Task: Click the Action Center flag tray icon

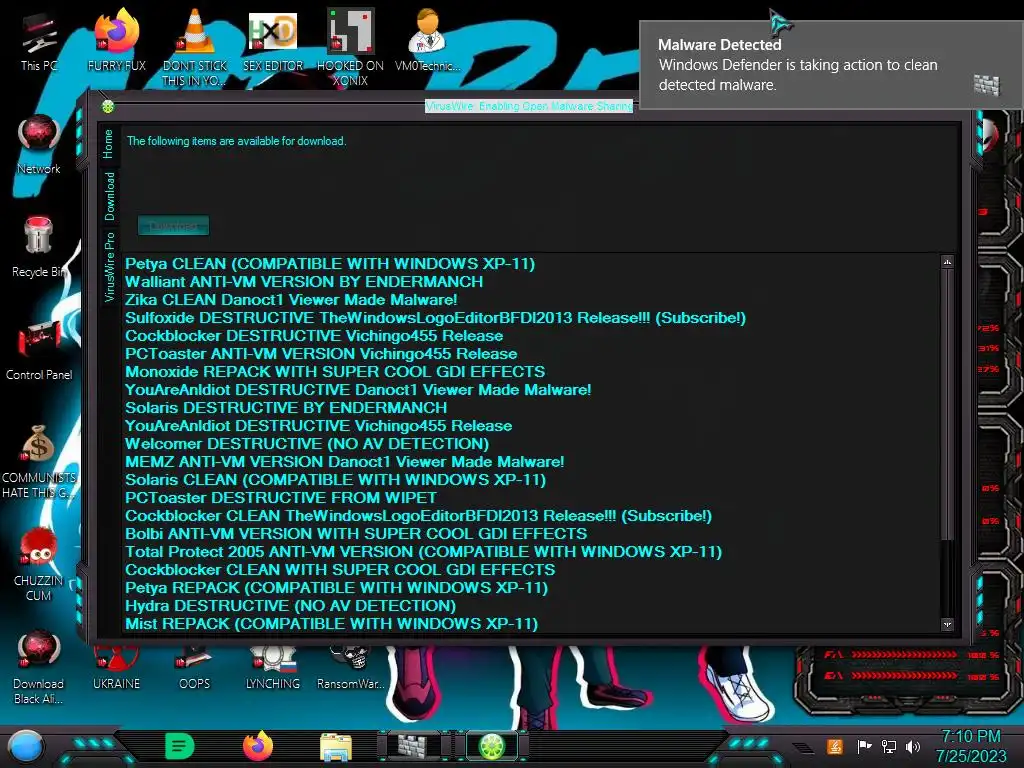Action: click(x=864, y=746)
